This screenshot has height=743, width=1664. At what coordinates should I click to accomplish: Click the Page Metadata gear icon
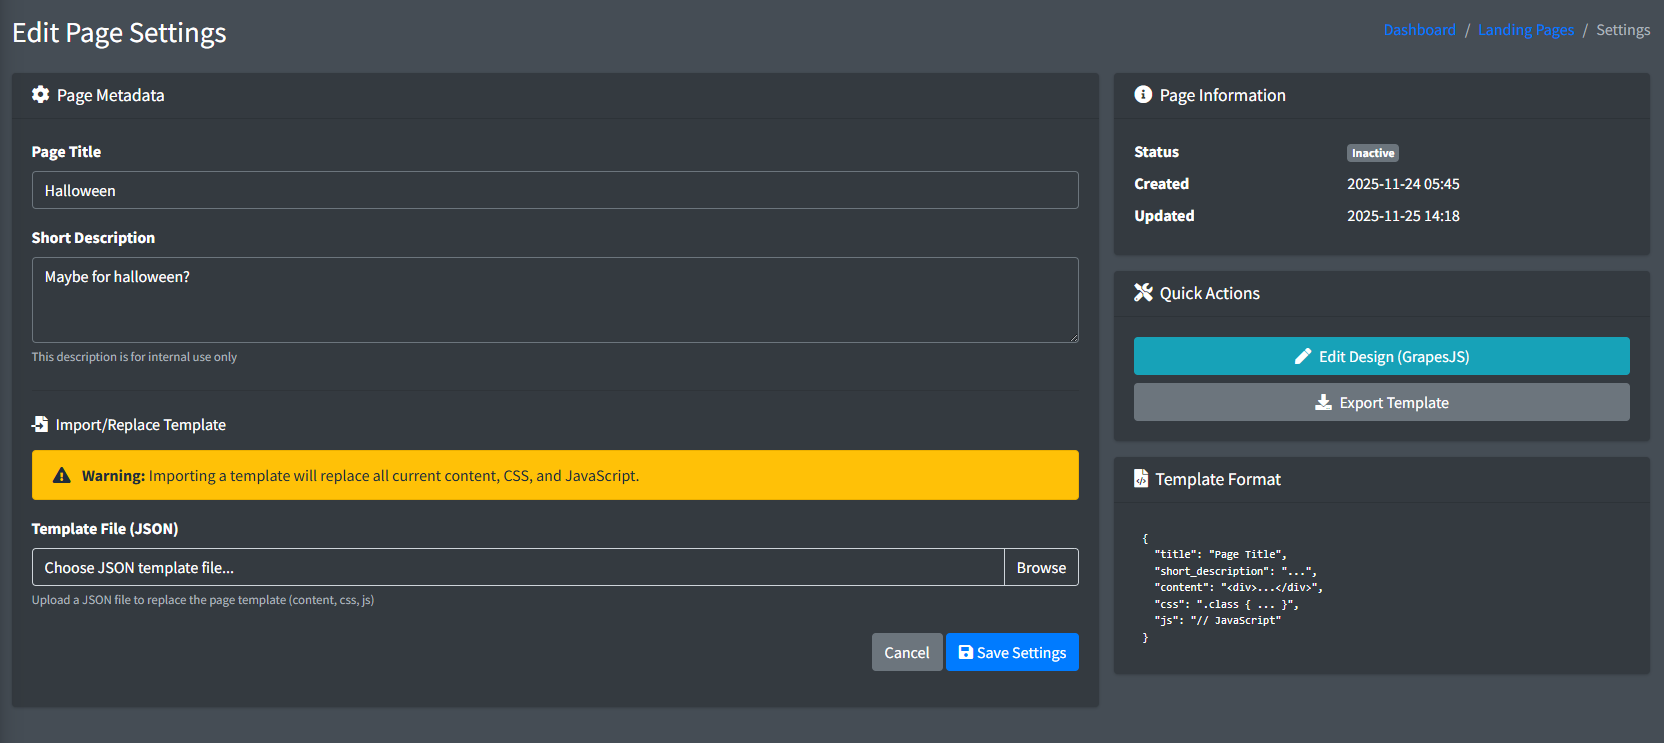(x=40, y=95)
